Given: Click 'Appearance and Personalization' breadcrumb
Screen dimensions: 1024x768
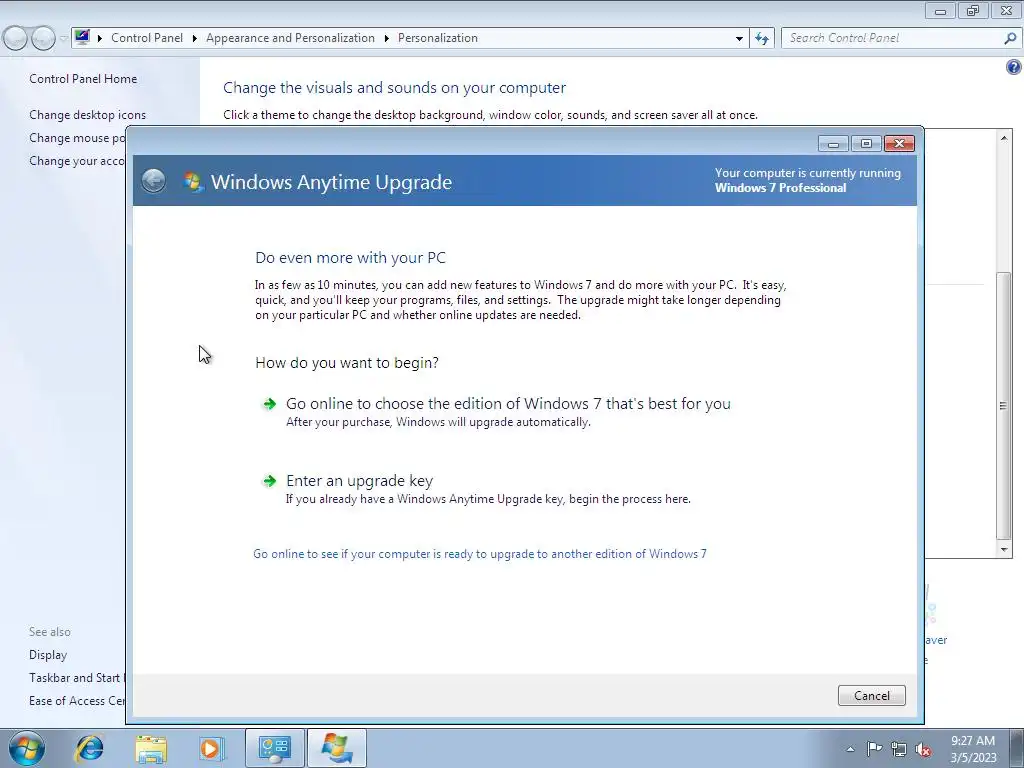Looking at the screenshot, I should coord(291,38).
